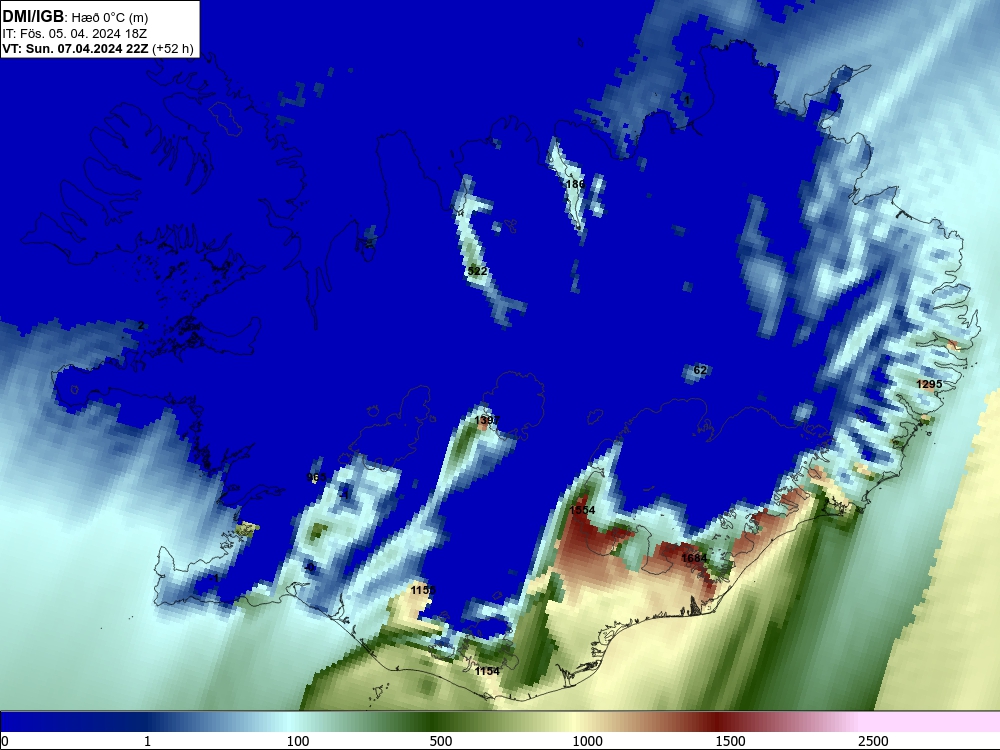Click the colorbar tick label 1500
1000x750 pixels.
pyautogui.click(x=730, y=741)
